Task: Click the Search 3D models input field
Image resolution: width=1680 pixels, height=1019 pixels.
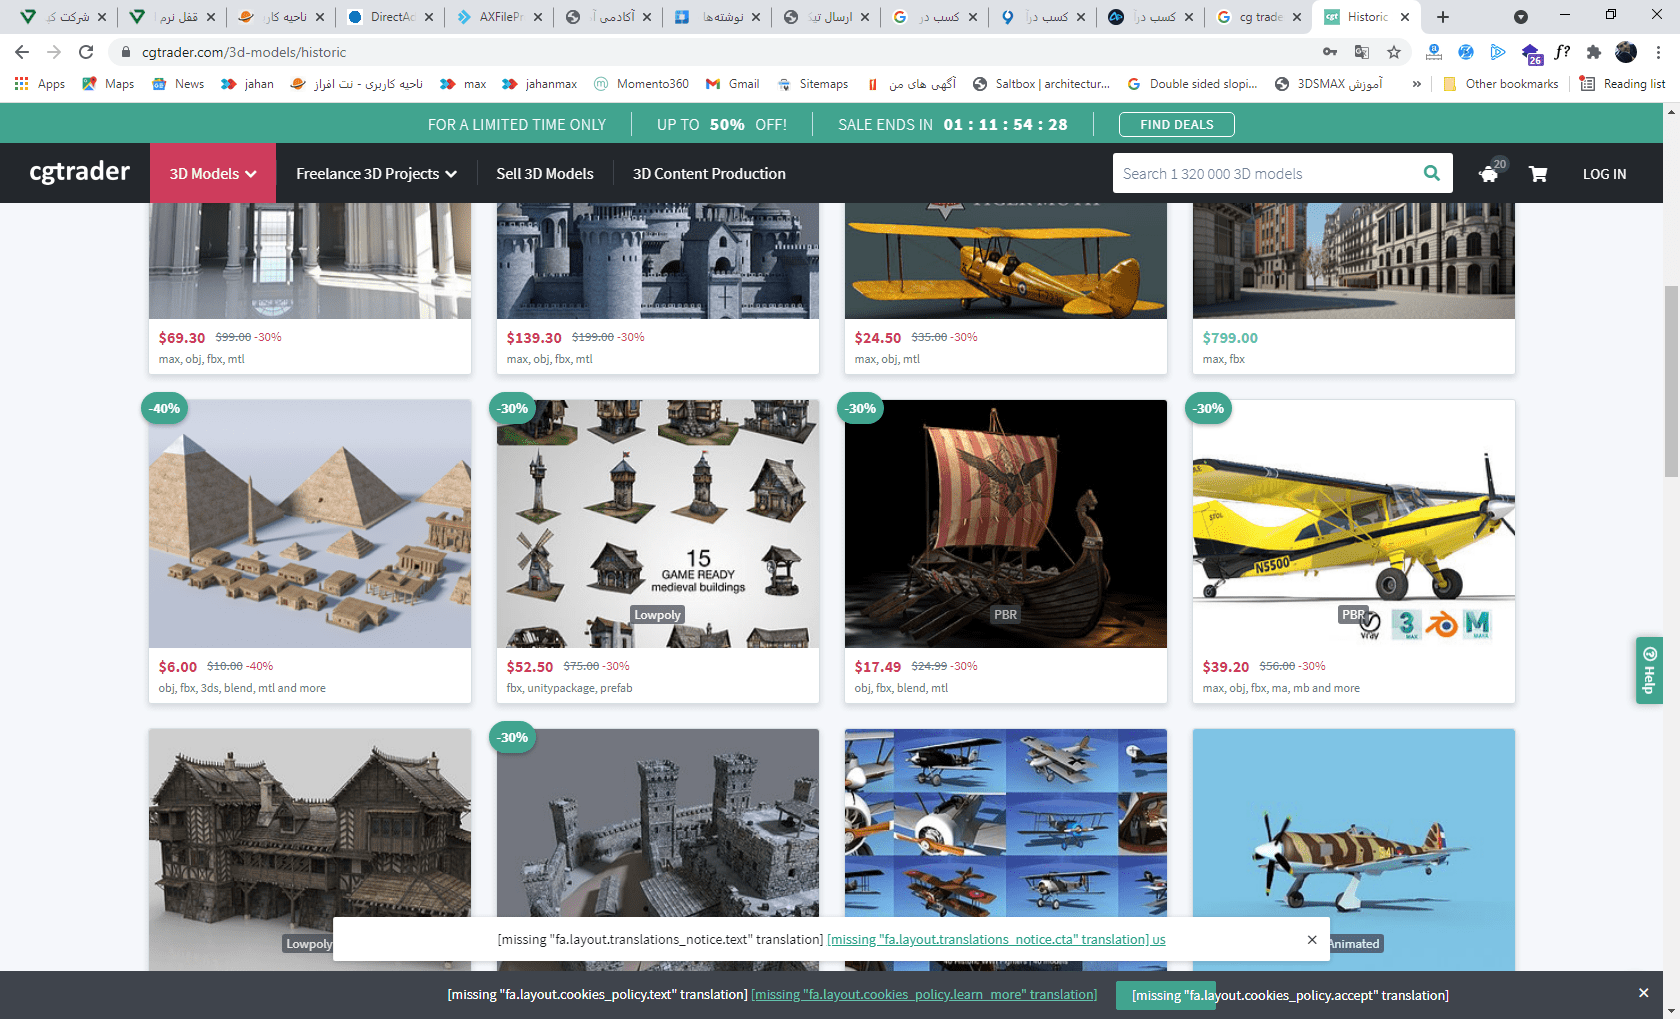Action: [1264, 174]
